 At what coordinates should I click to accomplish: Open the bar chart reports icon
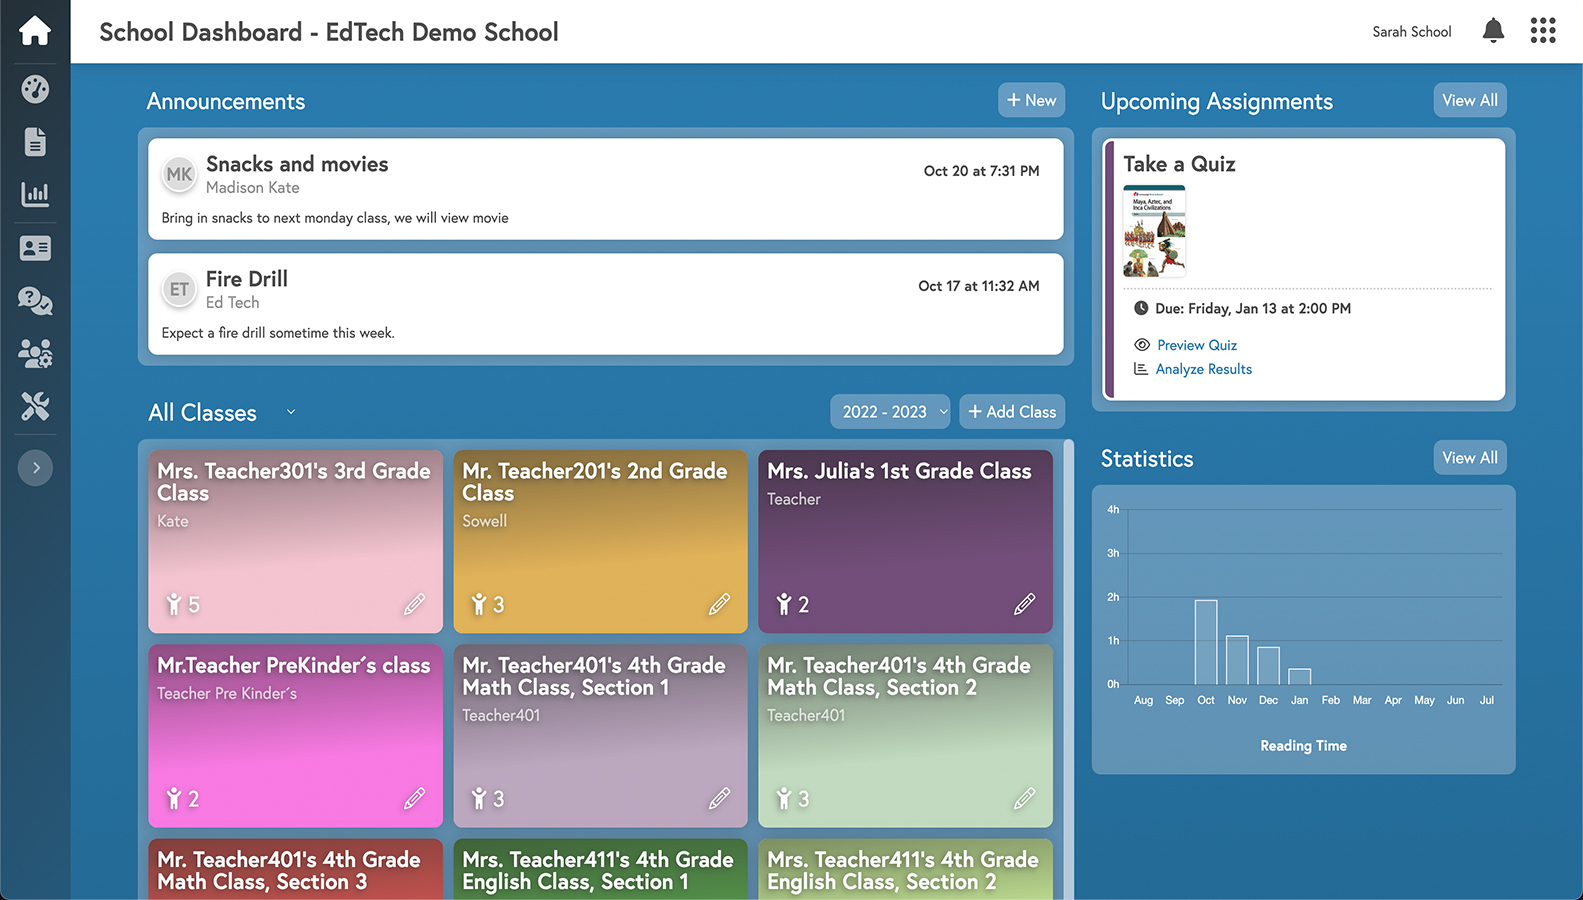[x=35, y=194]
